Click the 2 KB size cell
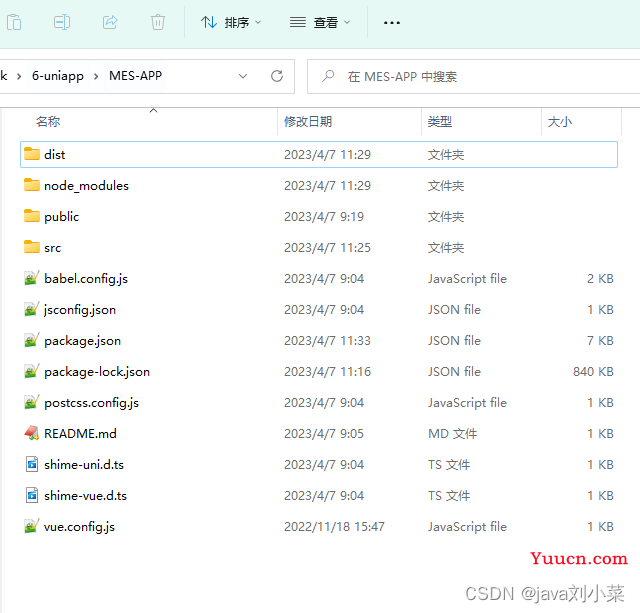Viewport: 640px width, 613px height. pyautogui.click(x=600, y=278)
